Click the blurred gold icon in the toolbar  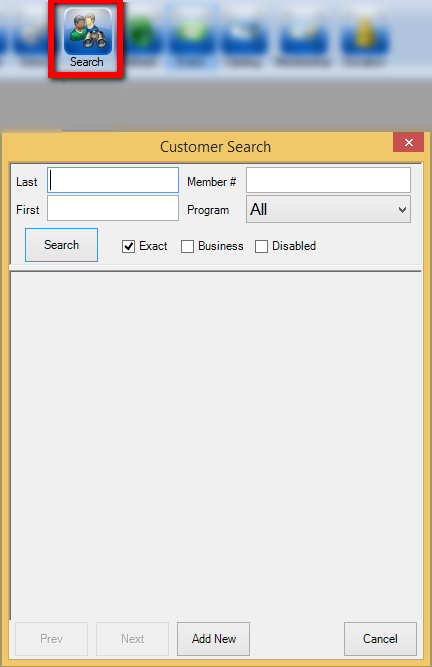[364, 35]
